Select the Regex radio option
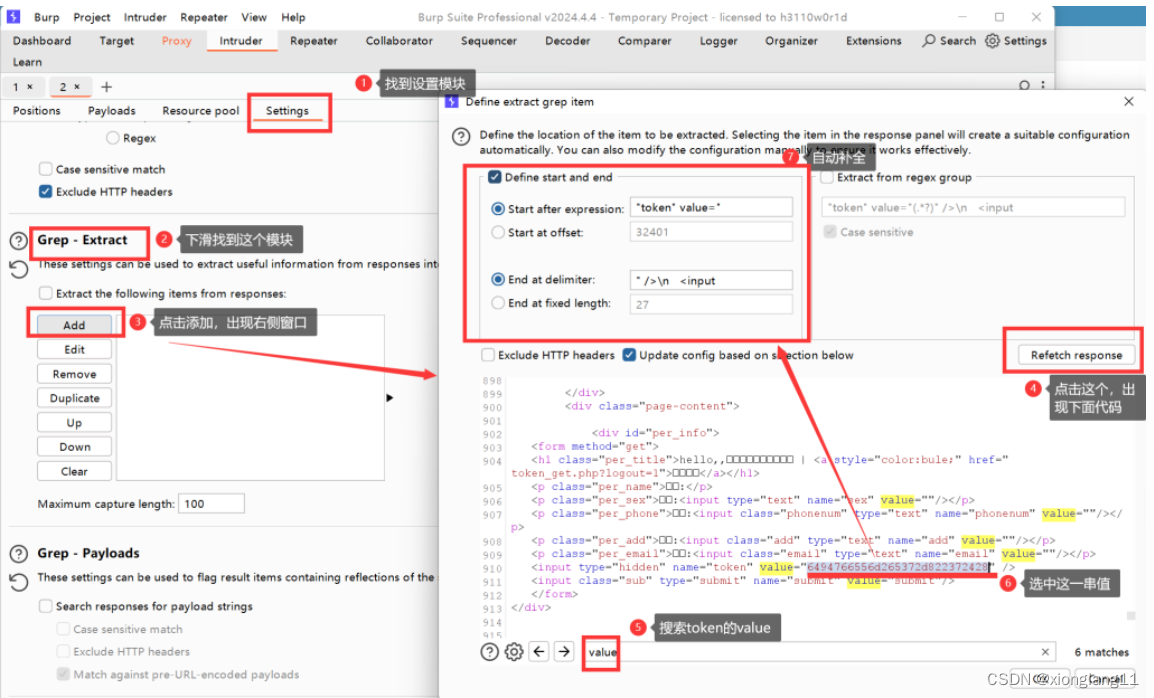The image size is (1154, 698). [x=113, y=138]
